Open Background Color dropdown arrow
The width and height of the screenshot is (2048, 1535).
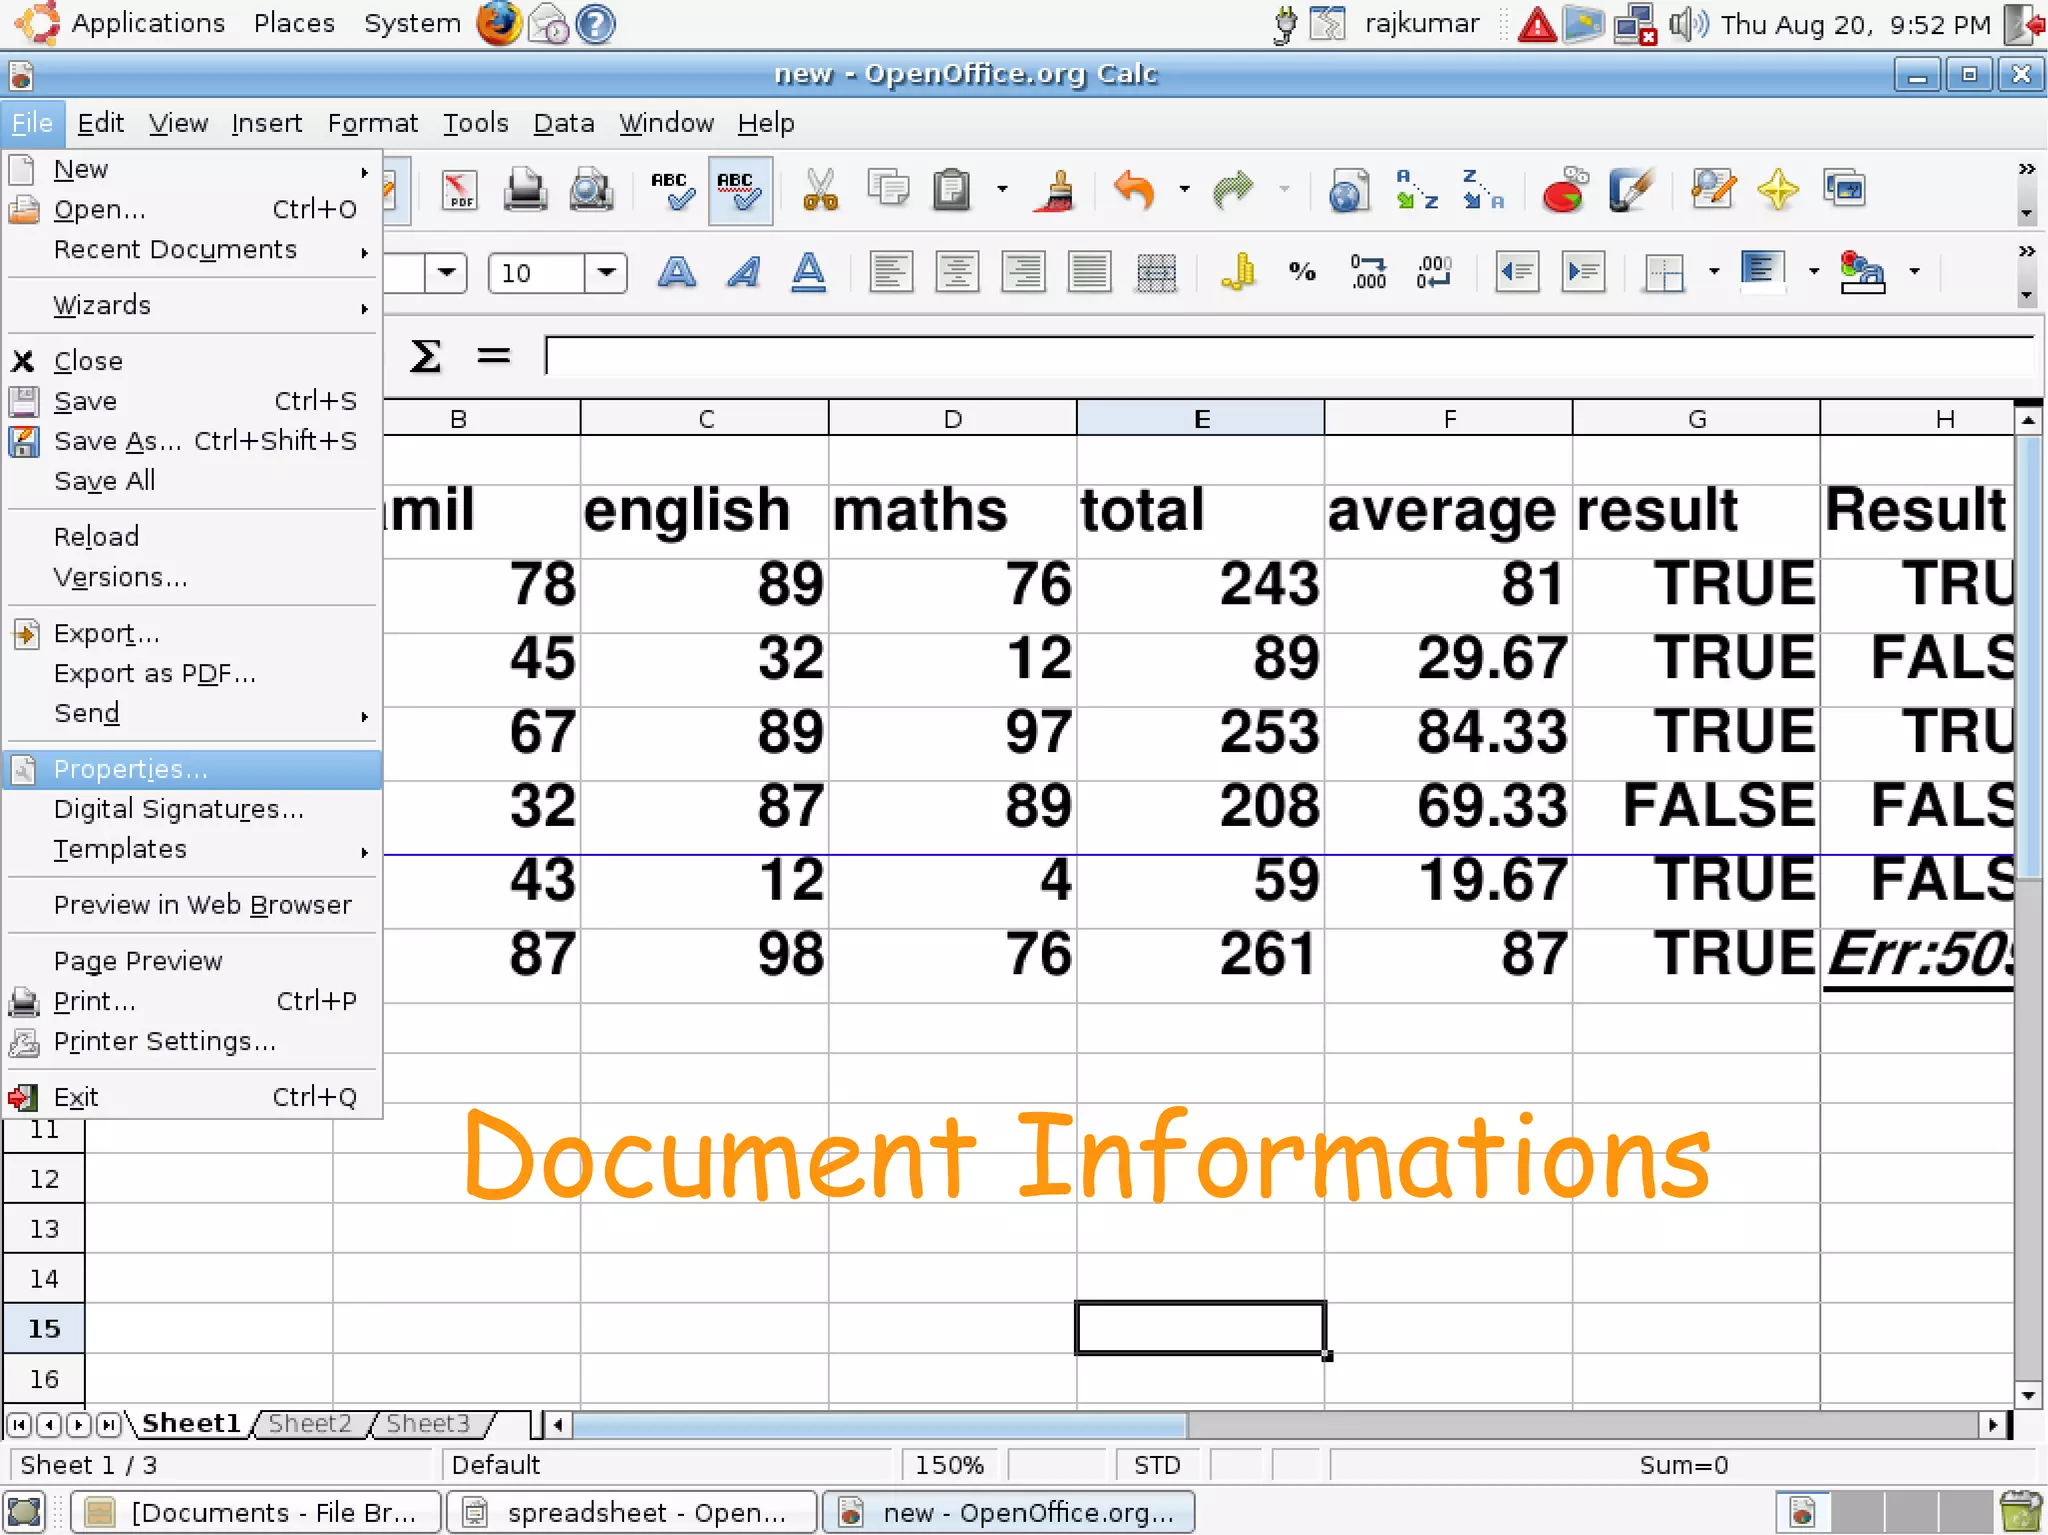[x=1813, y=272]
